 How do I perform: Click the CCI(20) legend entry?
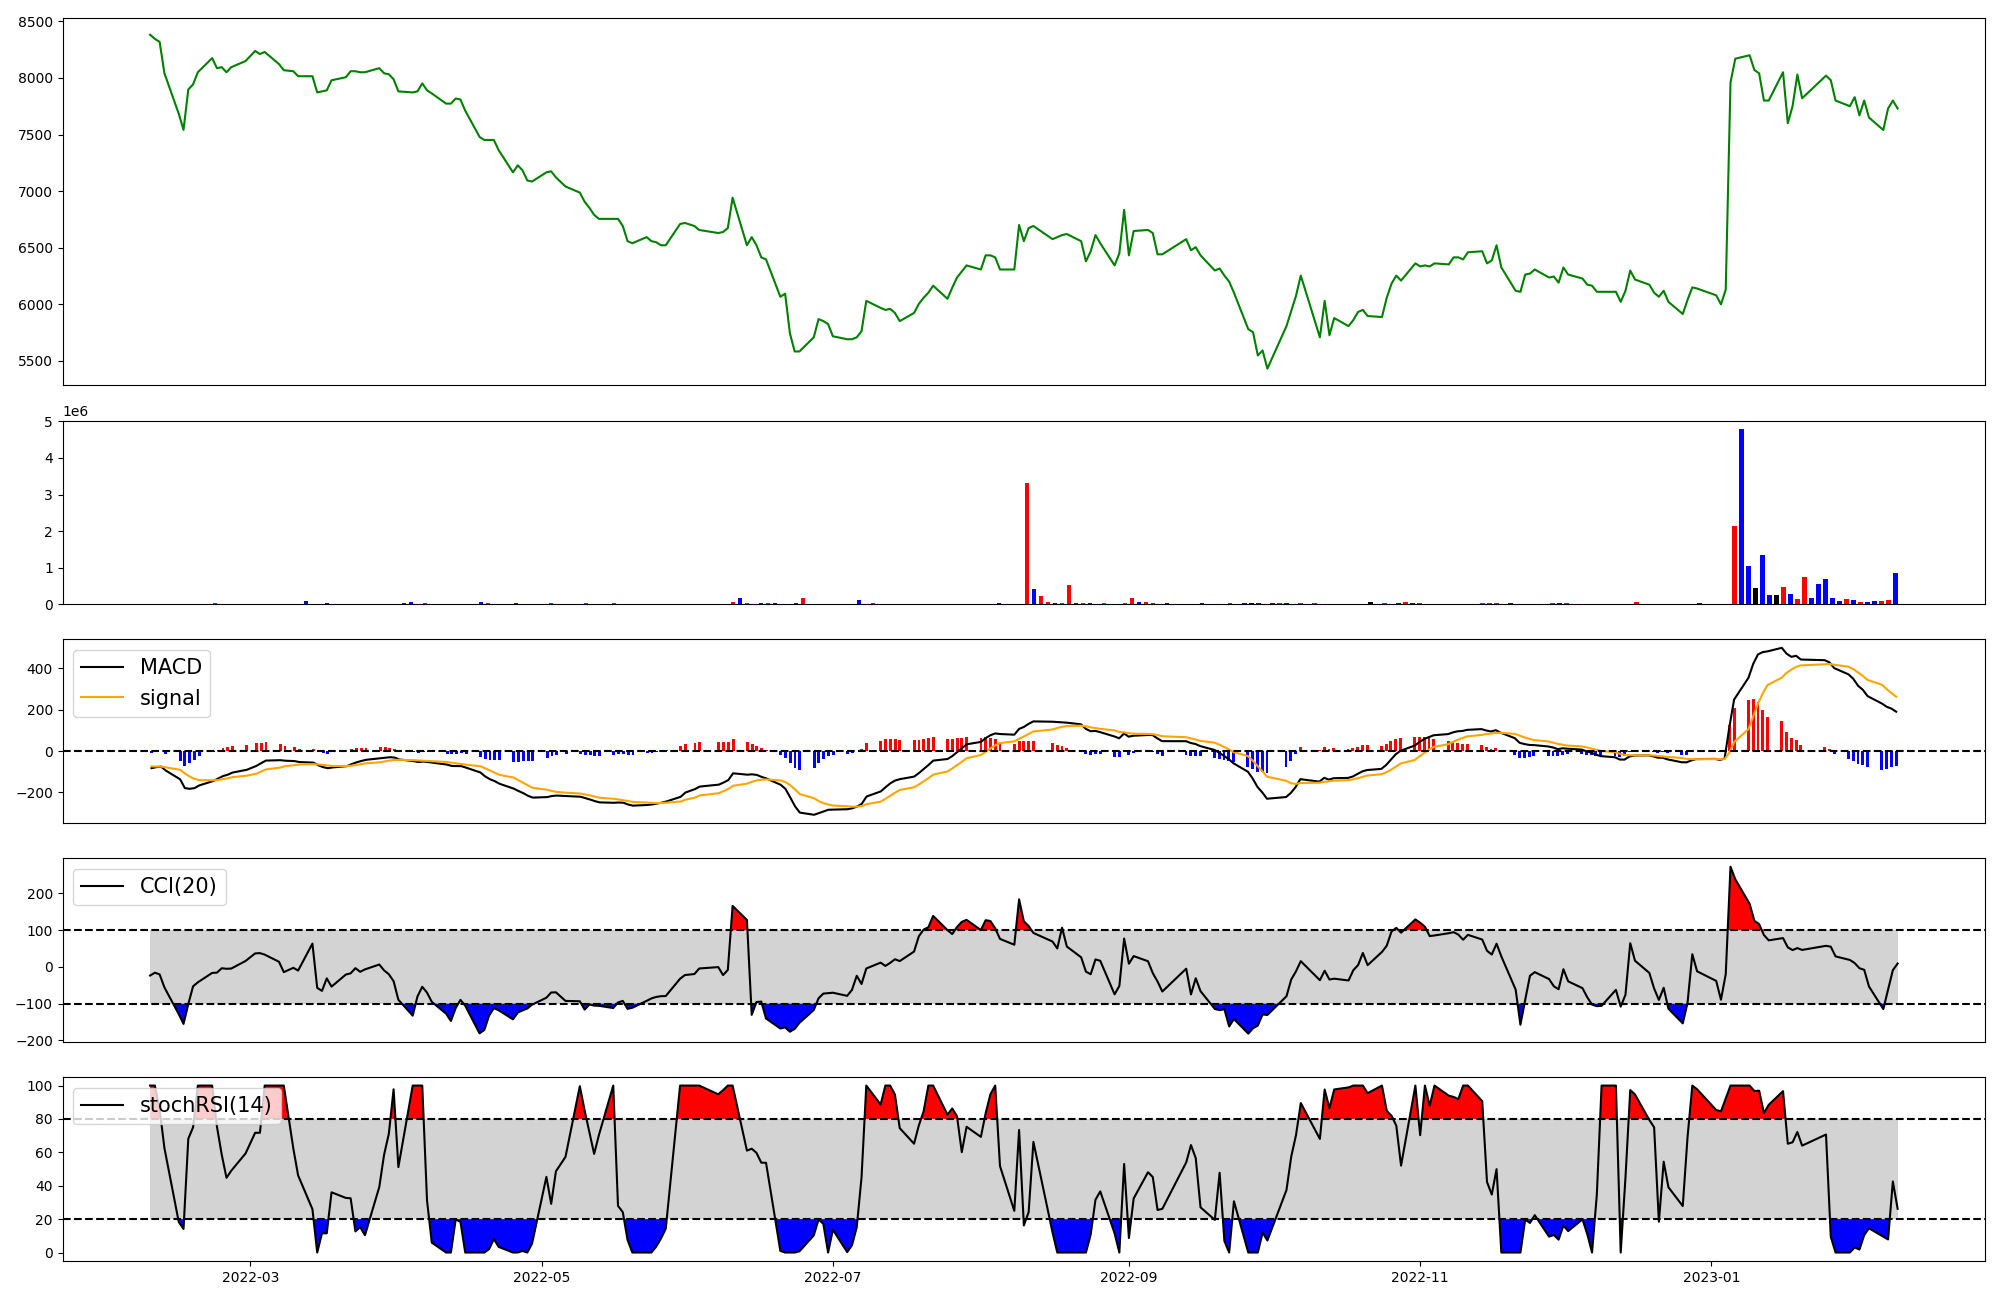[178, 886]
